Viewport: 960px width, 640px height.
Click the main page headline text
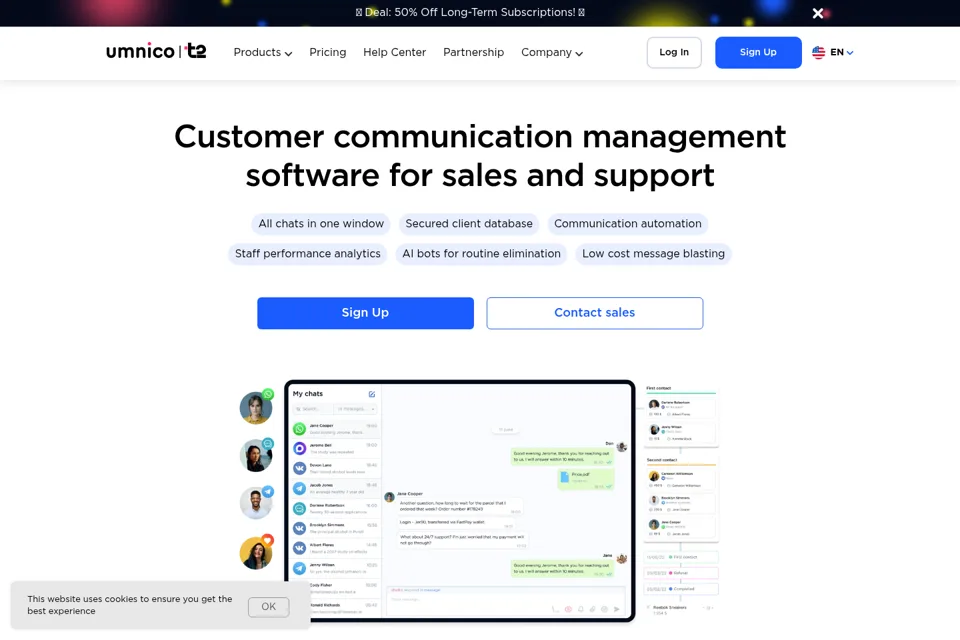coord(480,156)
